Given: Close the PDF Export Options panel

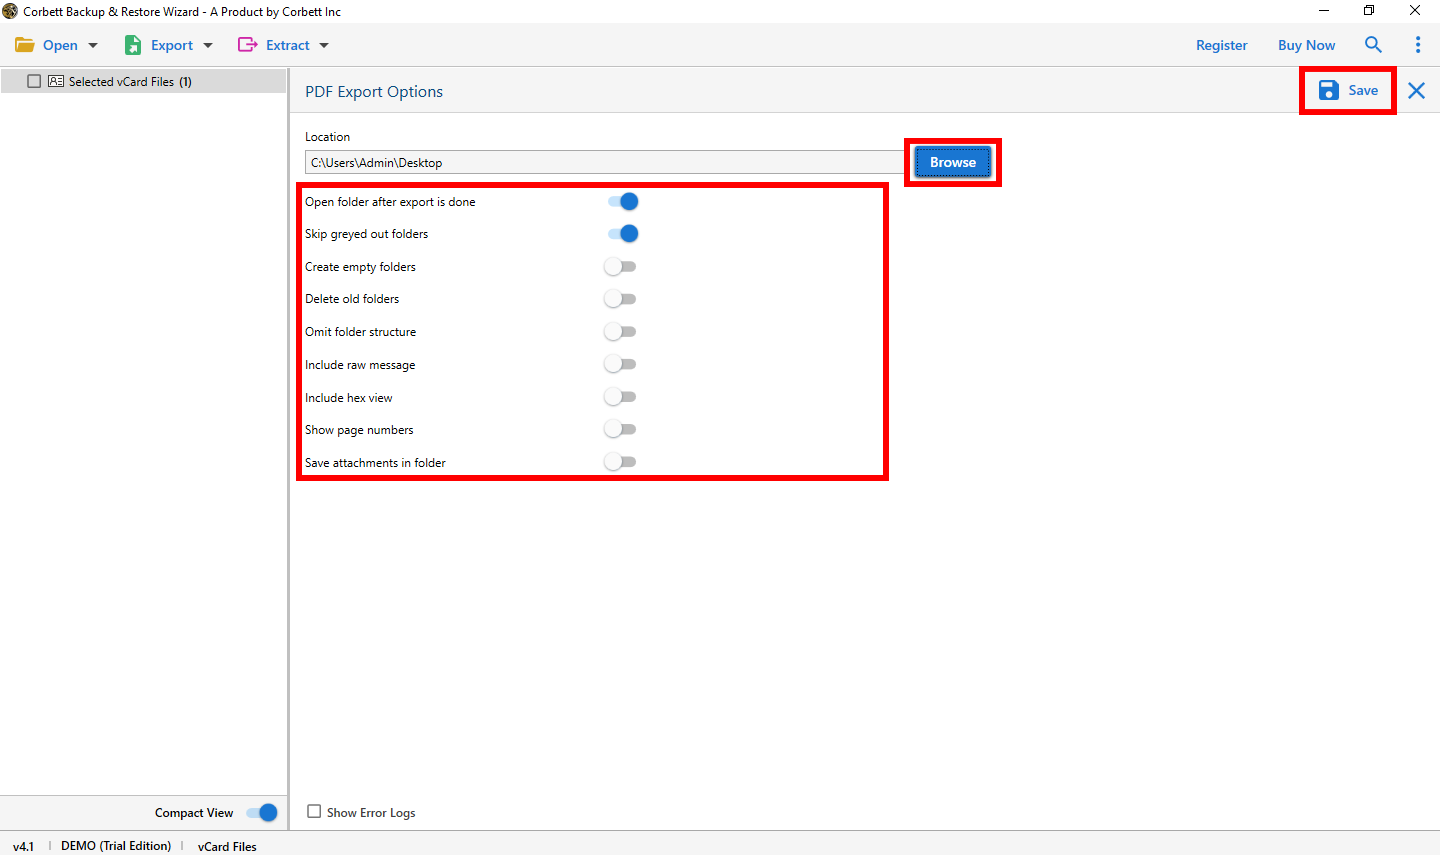Looking at the screenshot, I should [1416, 91].
